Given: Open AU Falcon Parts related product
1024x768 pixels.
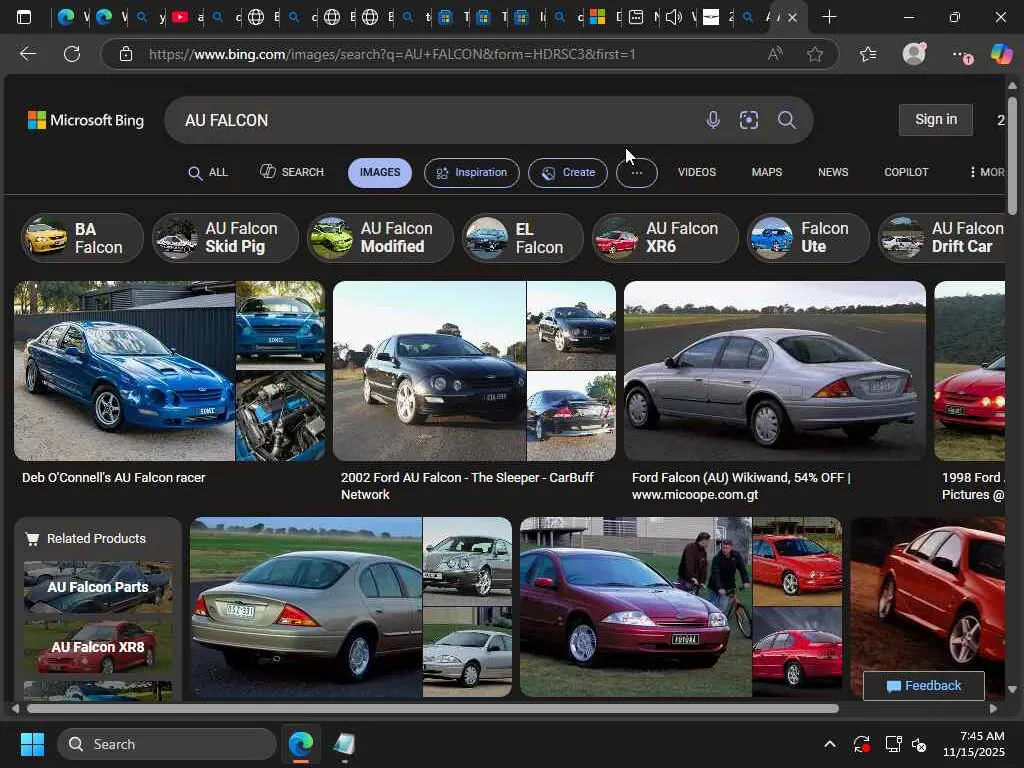Looking at the screenshot, I should (x=98, y=587).
